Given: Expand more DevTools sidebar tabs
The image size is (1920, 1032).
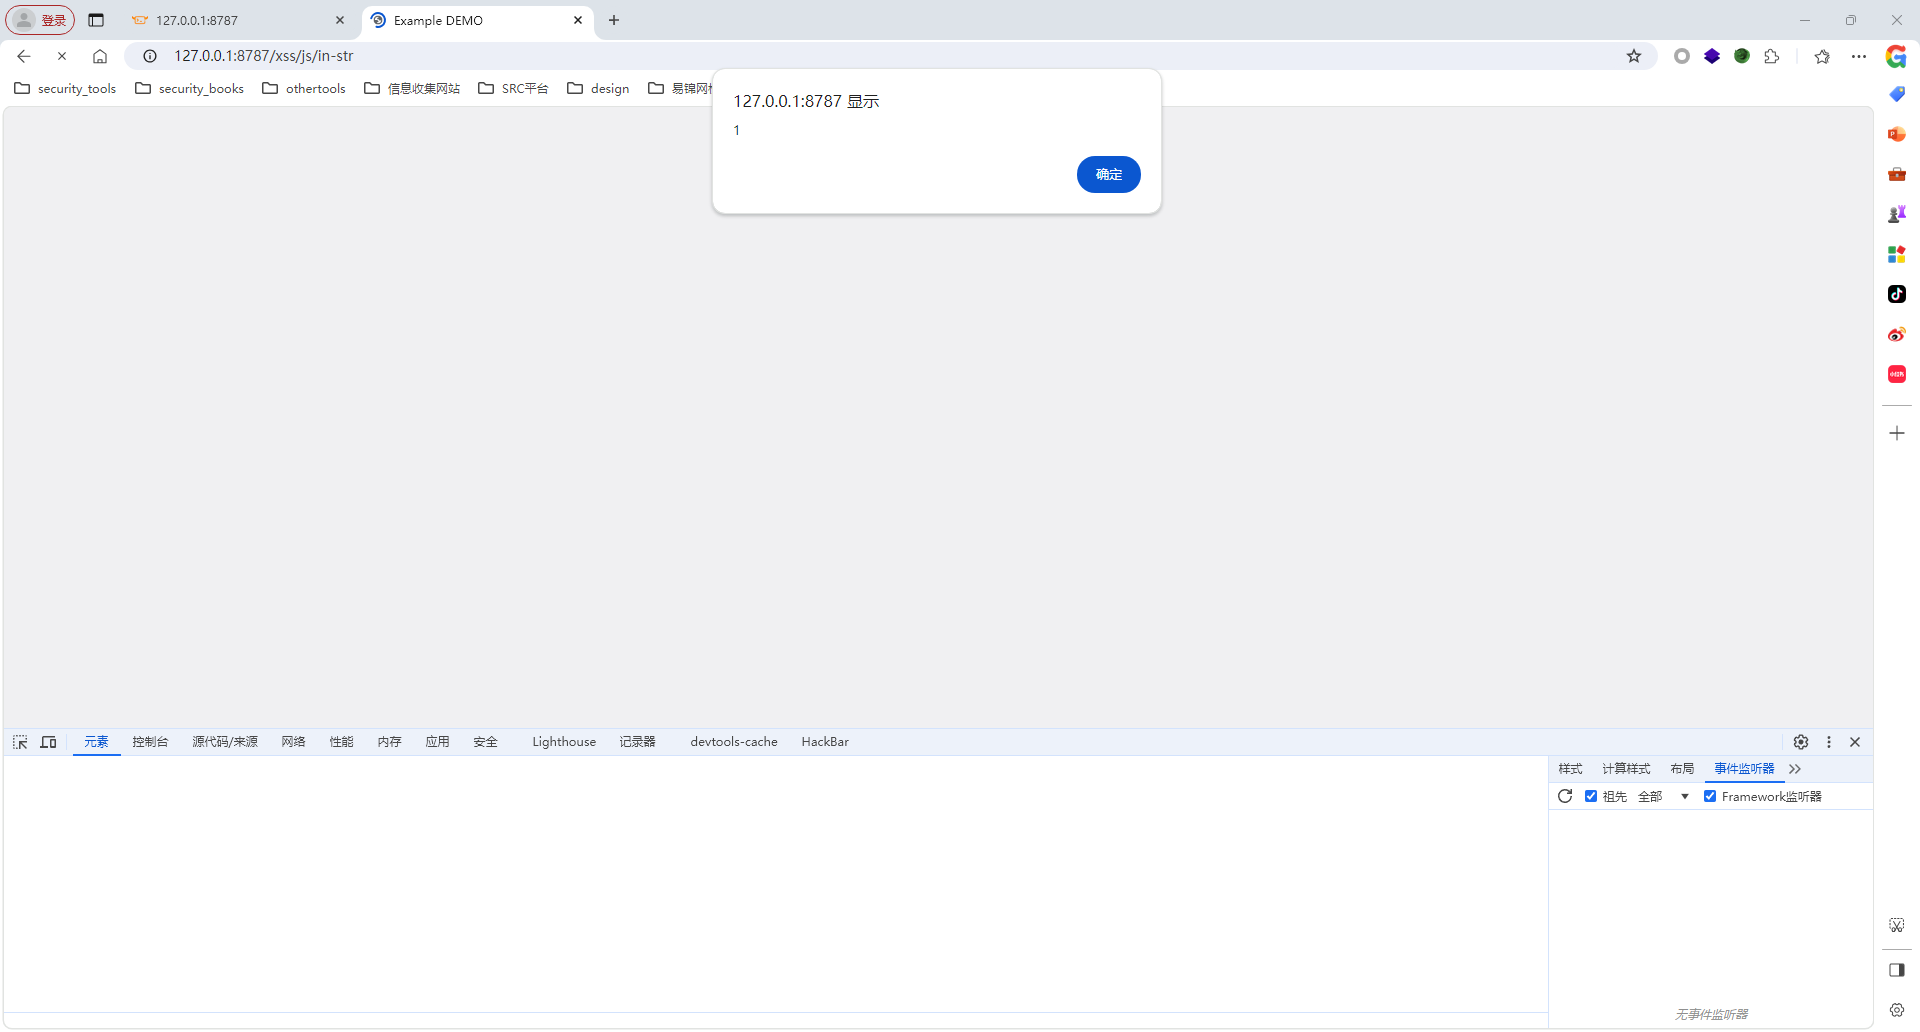Looking at the screenshot, I should (x=1795, y=769).
